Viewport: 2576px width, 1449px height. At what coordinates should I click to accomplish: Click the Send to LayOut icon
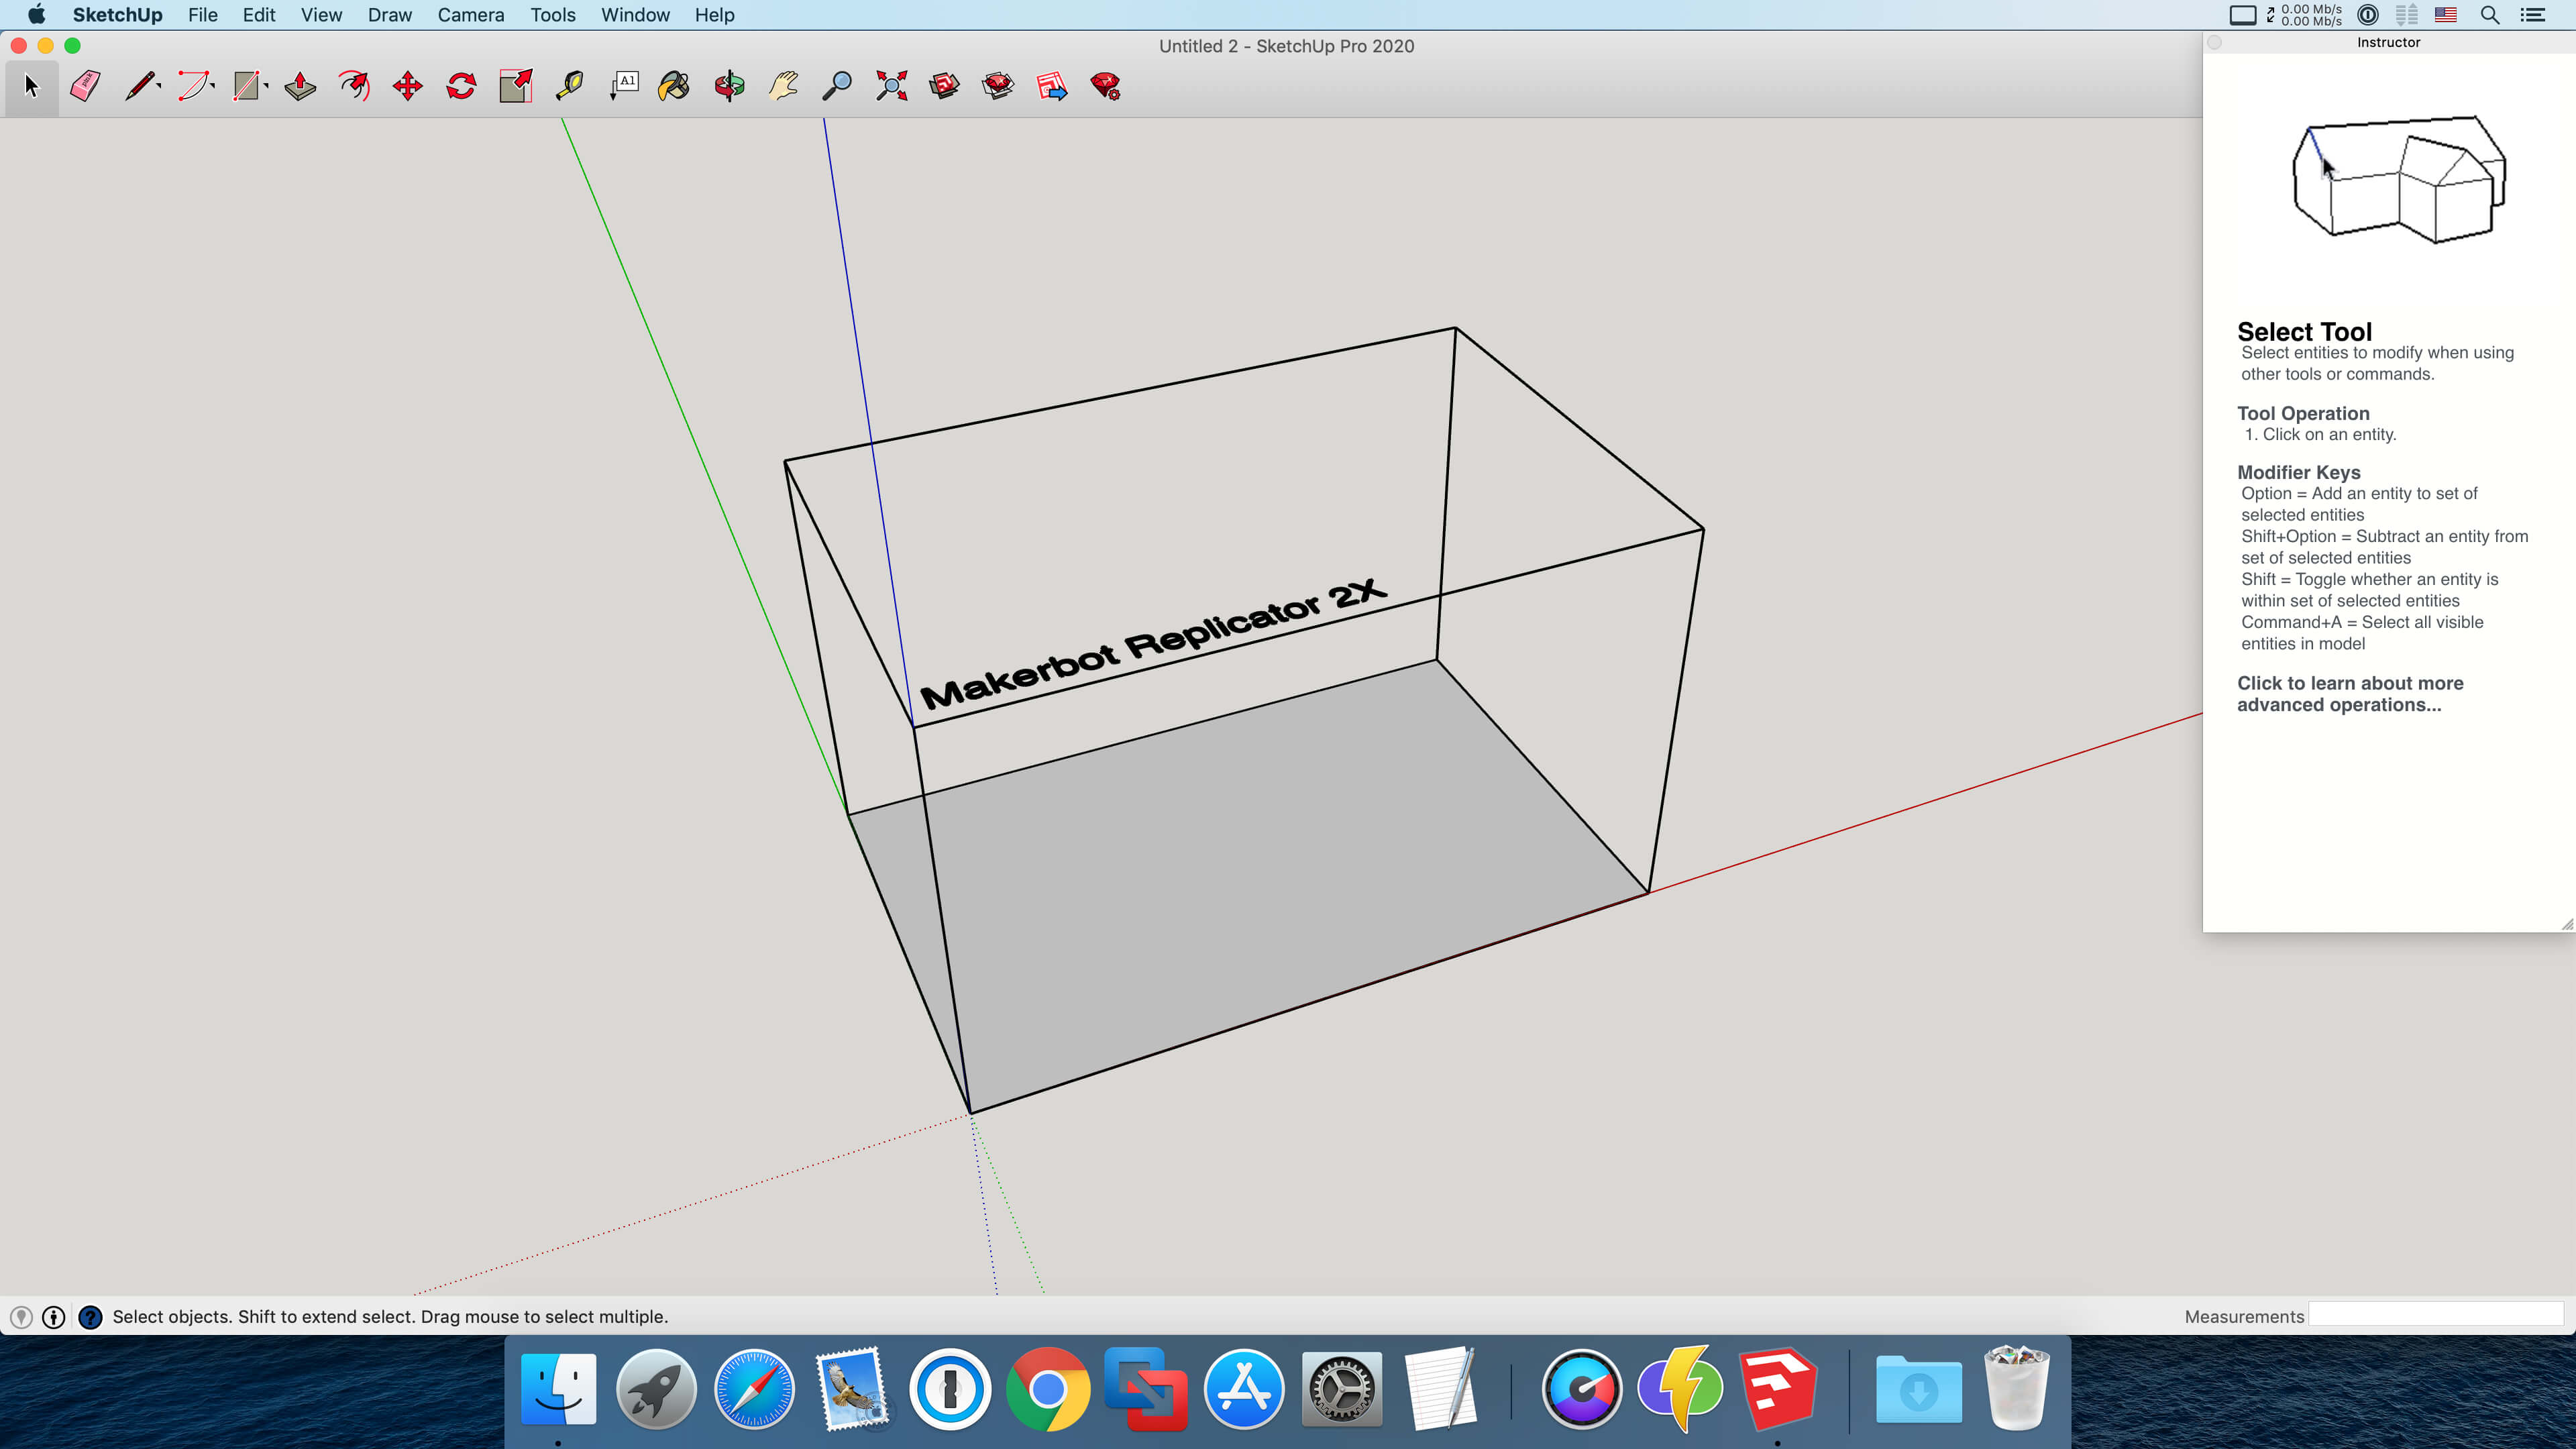(x=1052, y=87)
